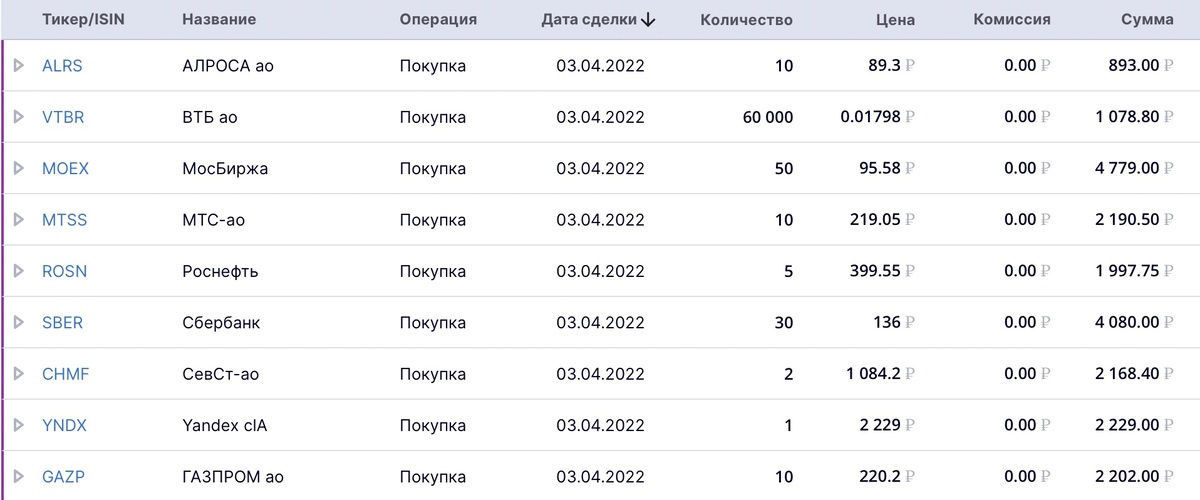Expand the MOEX row triangle
The height and width of the screenshot is (500, 1200).
pos(18,169)
